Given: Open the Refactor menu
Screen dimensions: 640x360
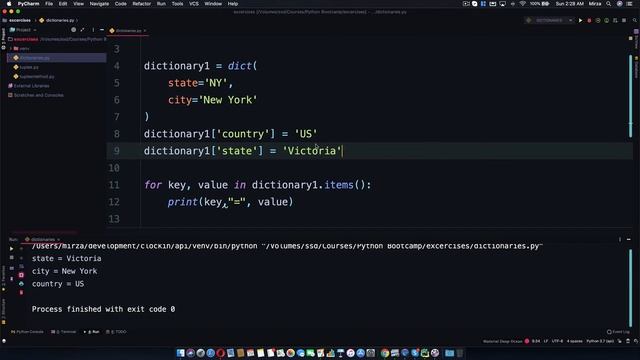Looking at the screenshot, I should [x=142, y=4].
